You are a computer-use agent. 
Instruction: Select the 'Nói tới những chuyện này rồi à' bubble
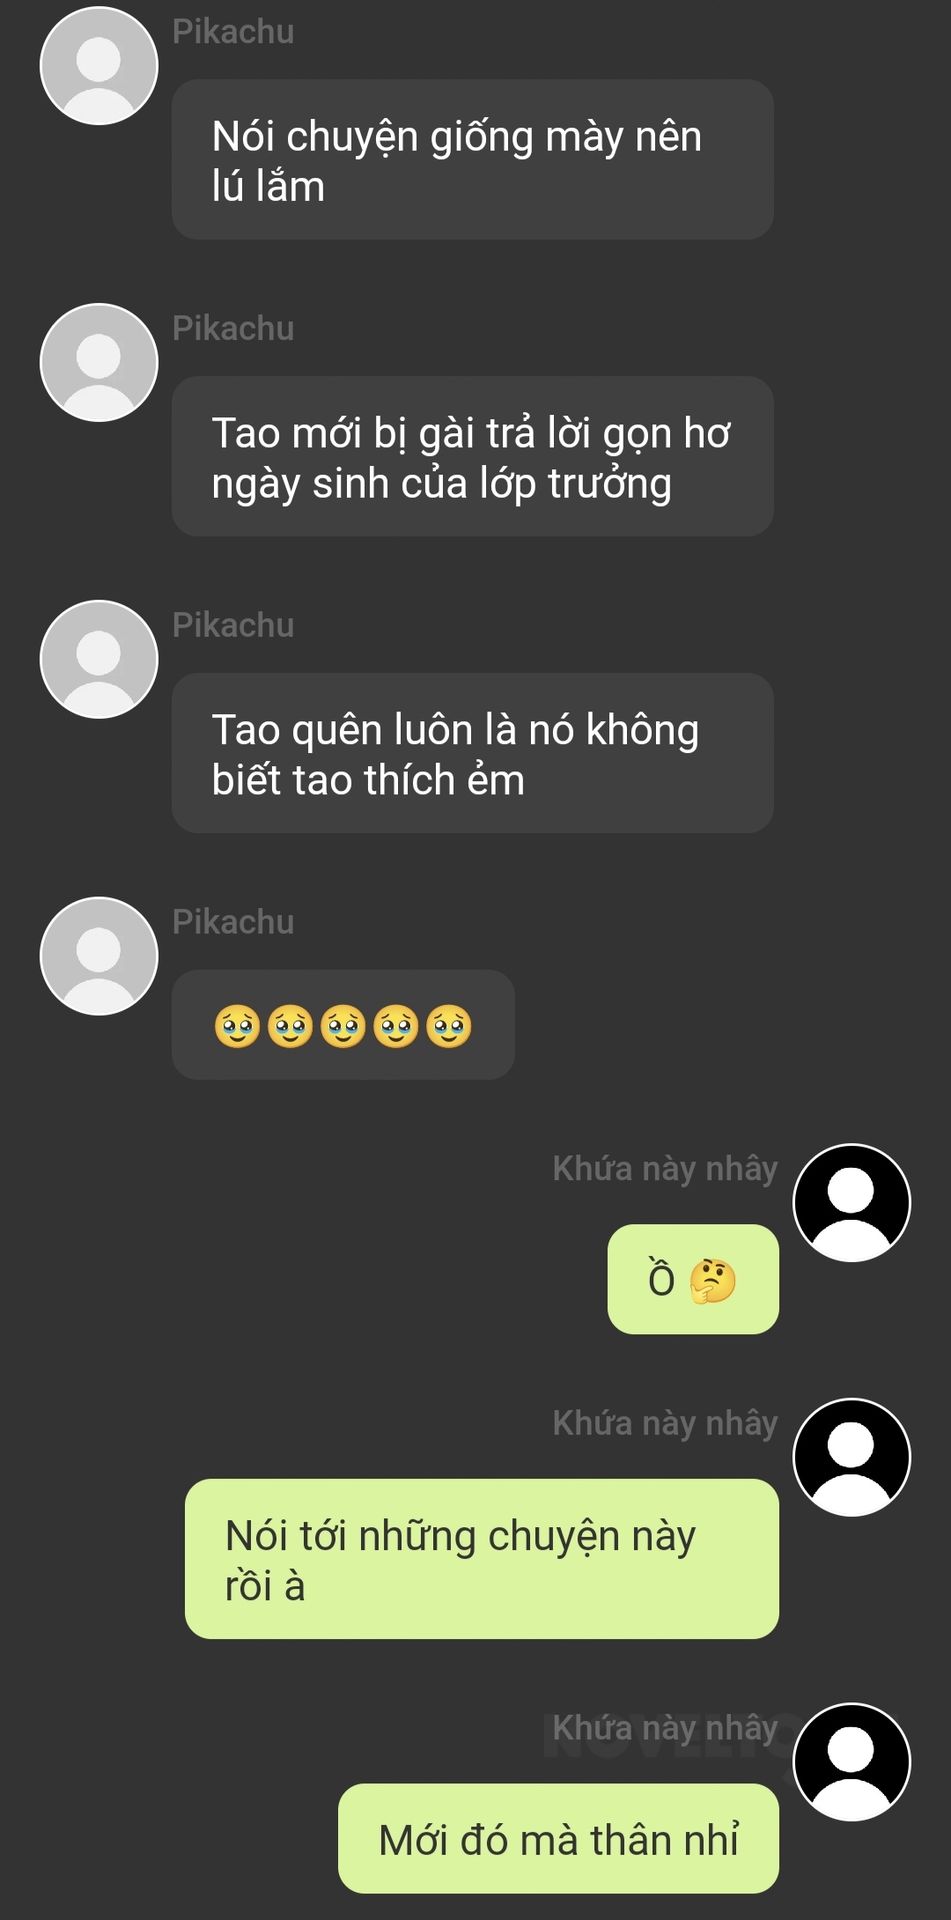pyautogui.click(x=482, y=1559)
